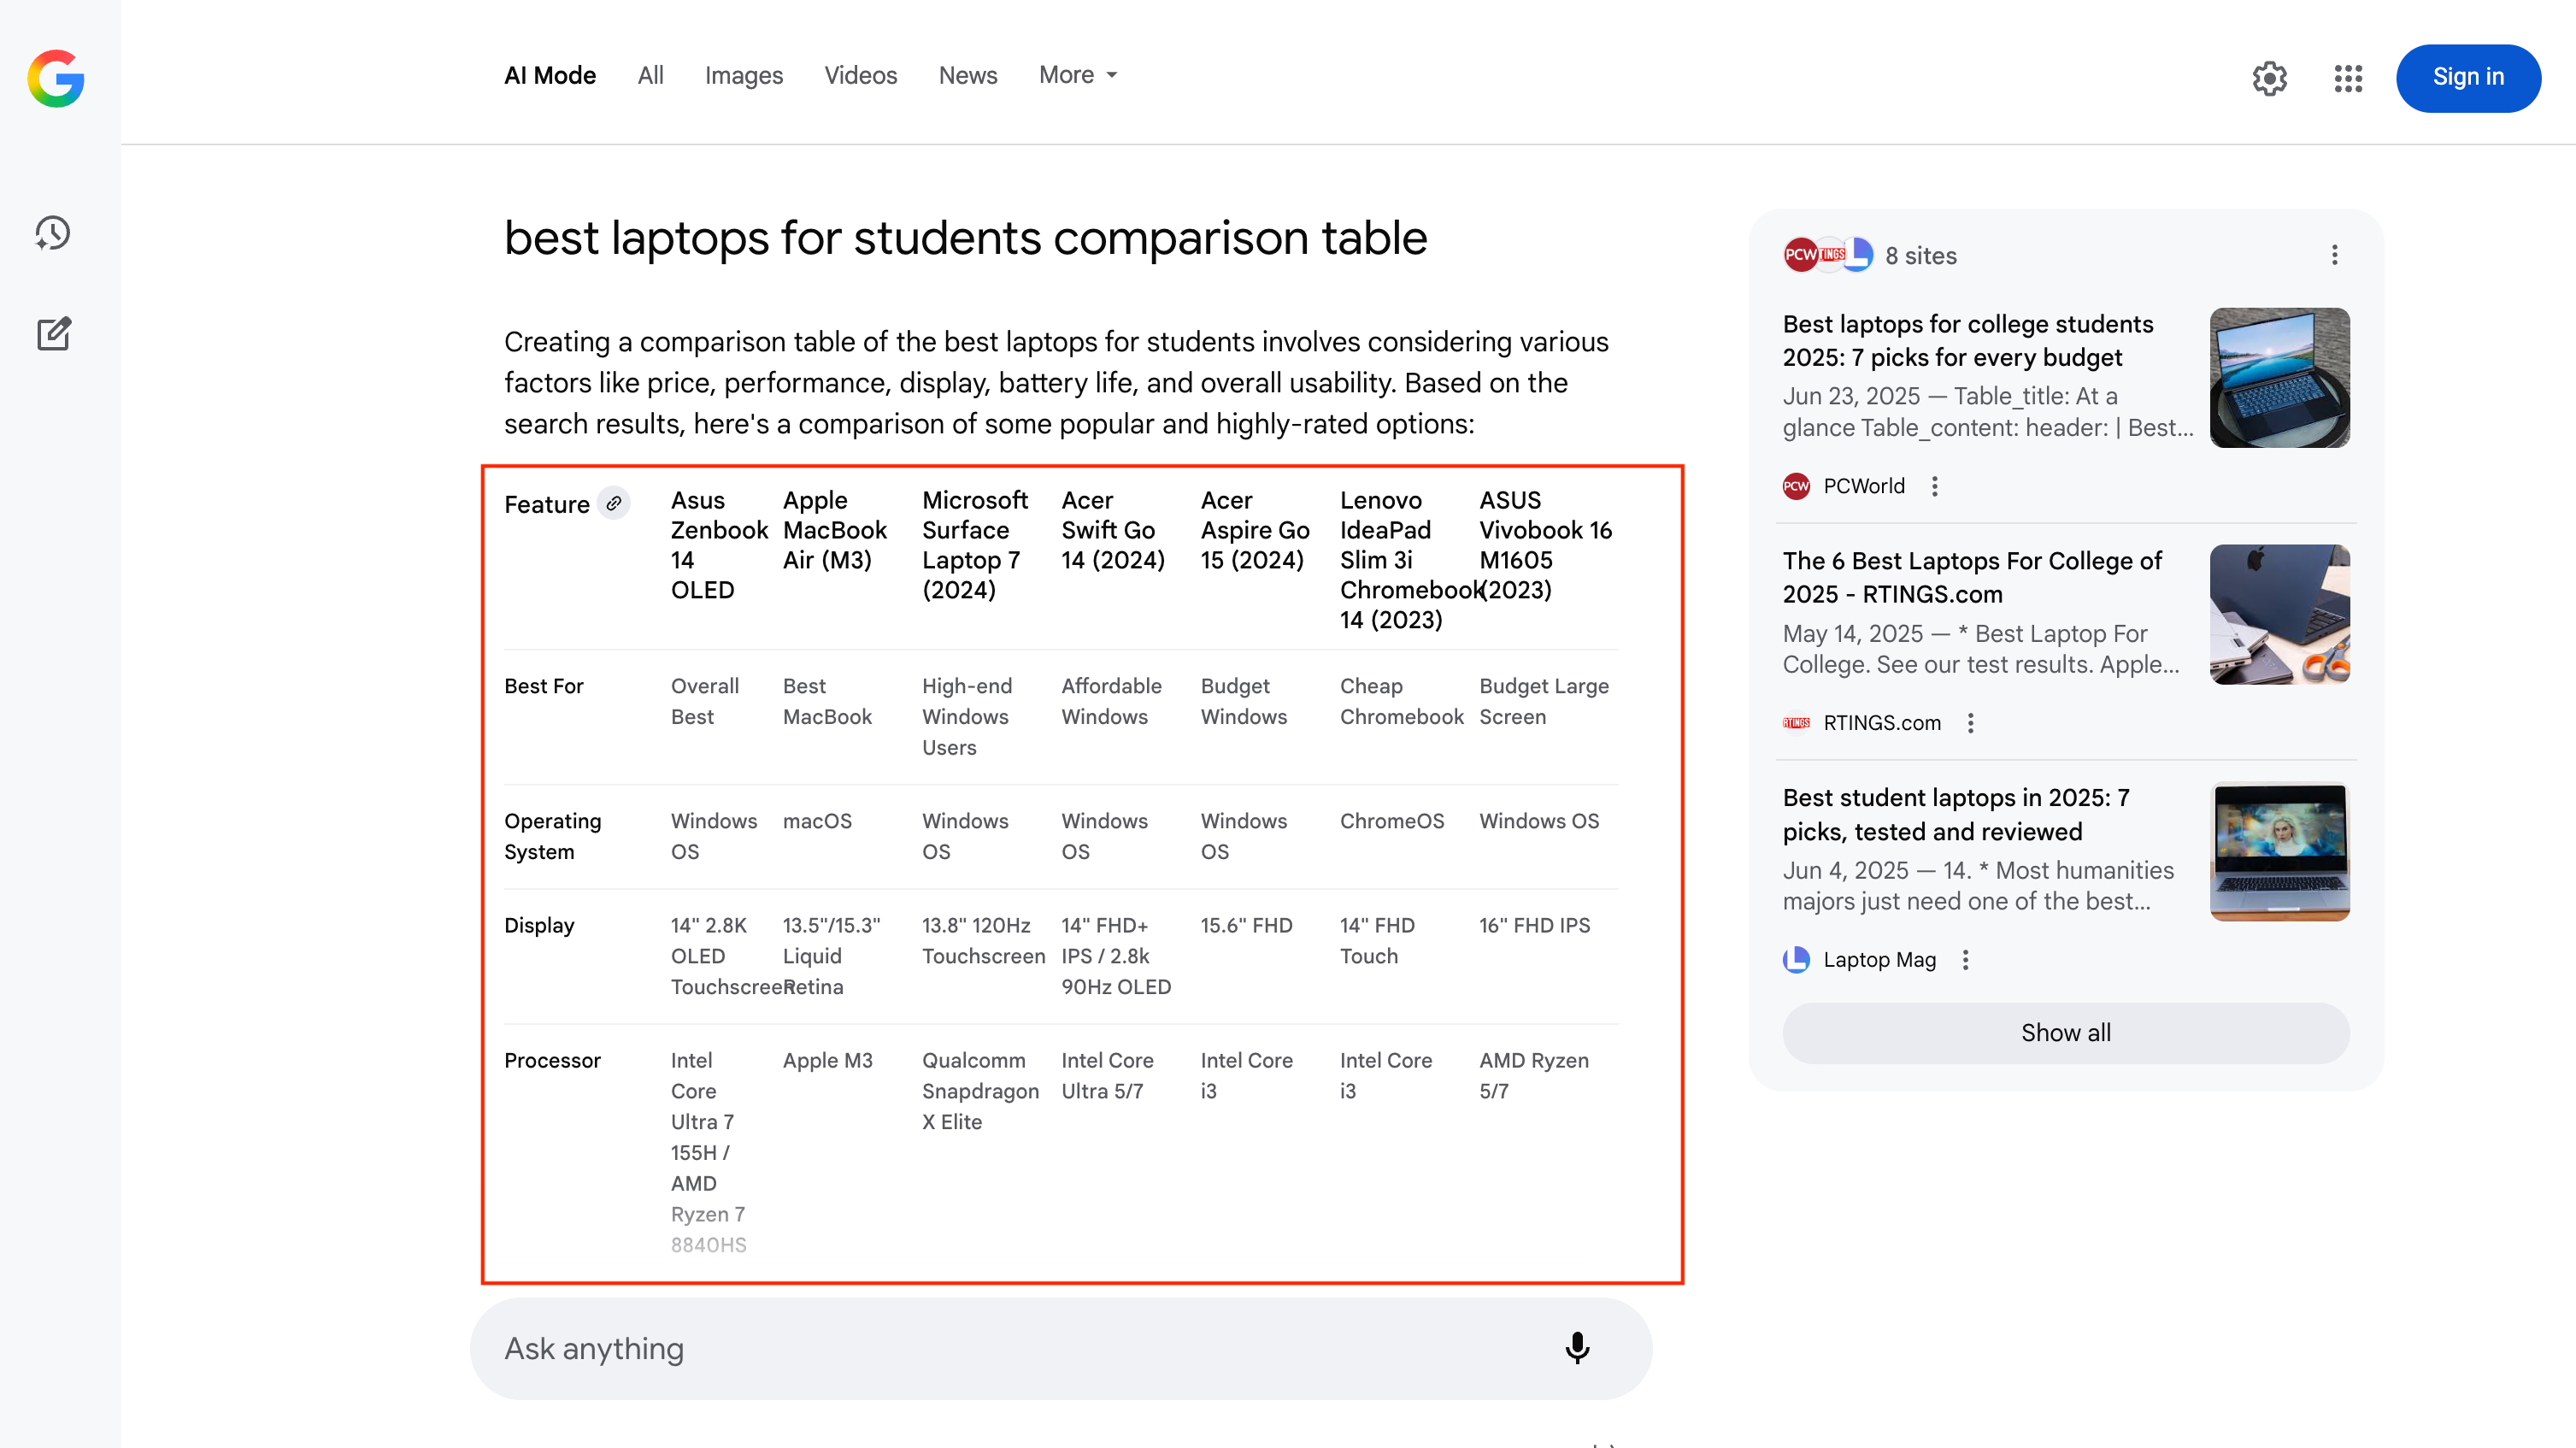Switch to the Videos tab
Image resolution: width=2576 pixels, height=1448 pixels.
[x=860, y=75]
